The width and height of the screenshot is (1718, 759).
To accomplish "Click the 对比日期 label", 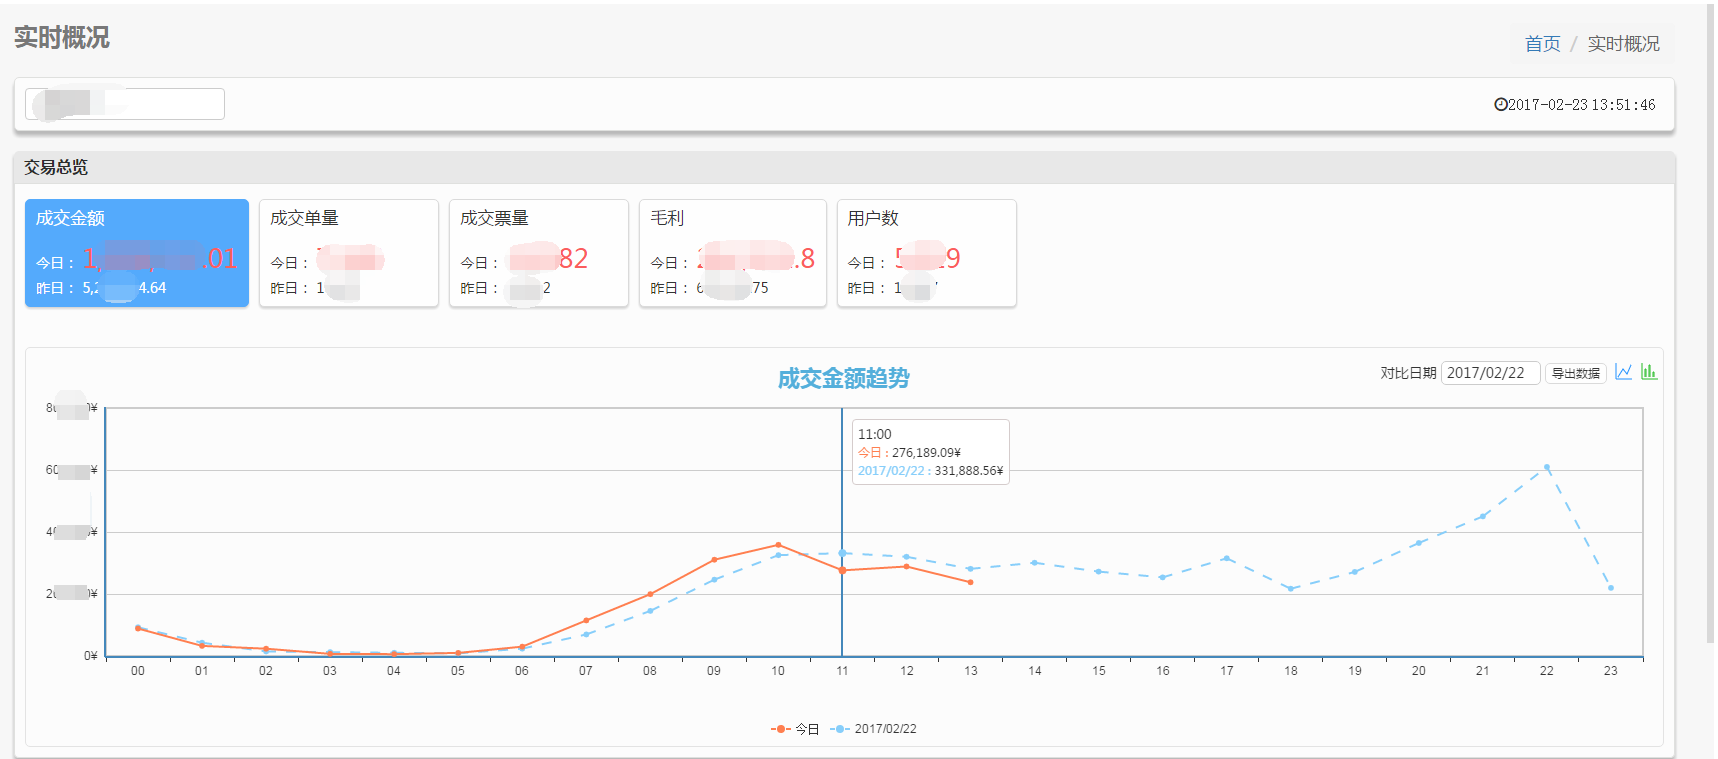I will (x=1408, y=373).
